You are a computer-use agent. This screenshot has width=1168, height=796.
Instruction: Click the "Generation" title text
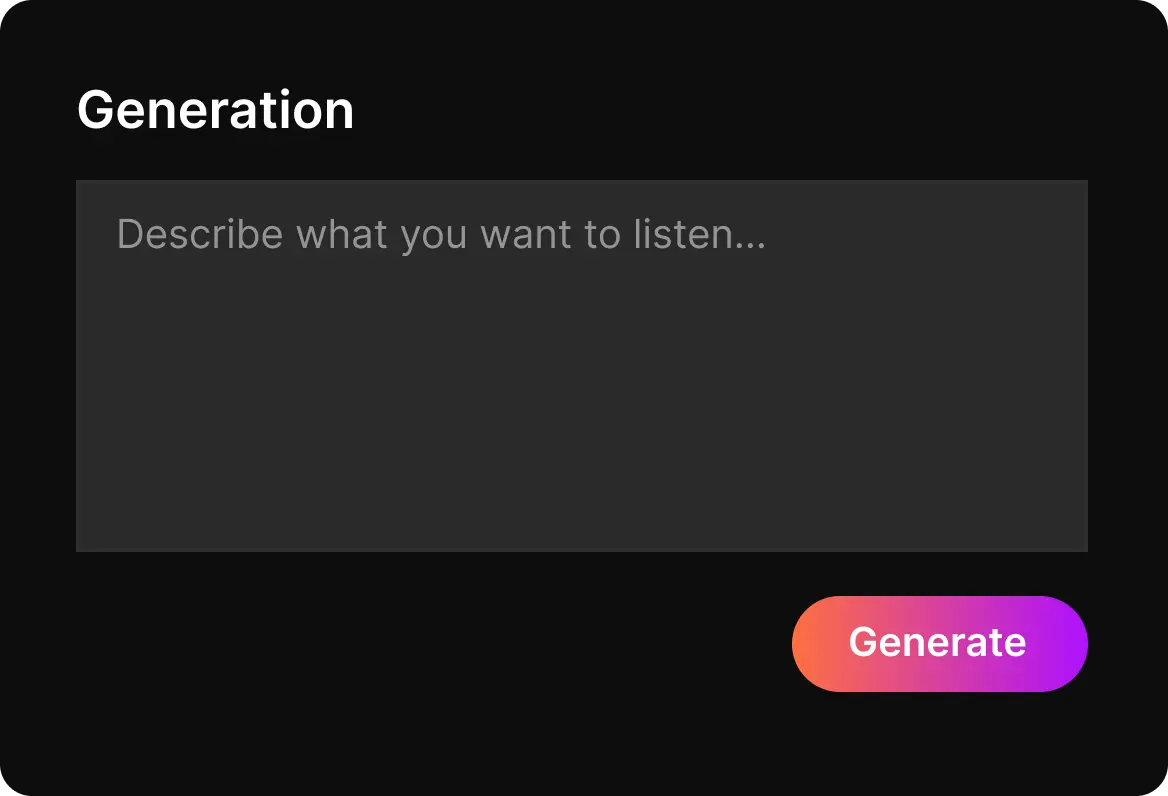[215, 110]
